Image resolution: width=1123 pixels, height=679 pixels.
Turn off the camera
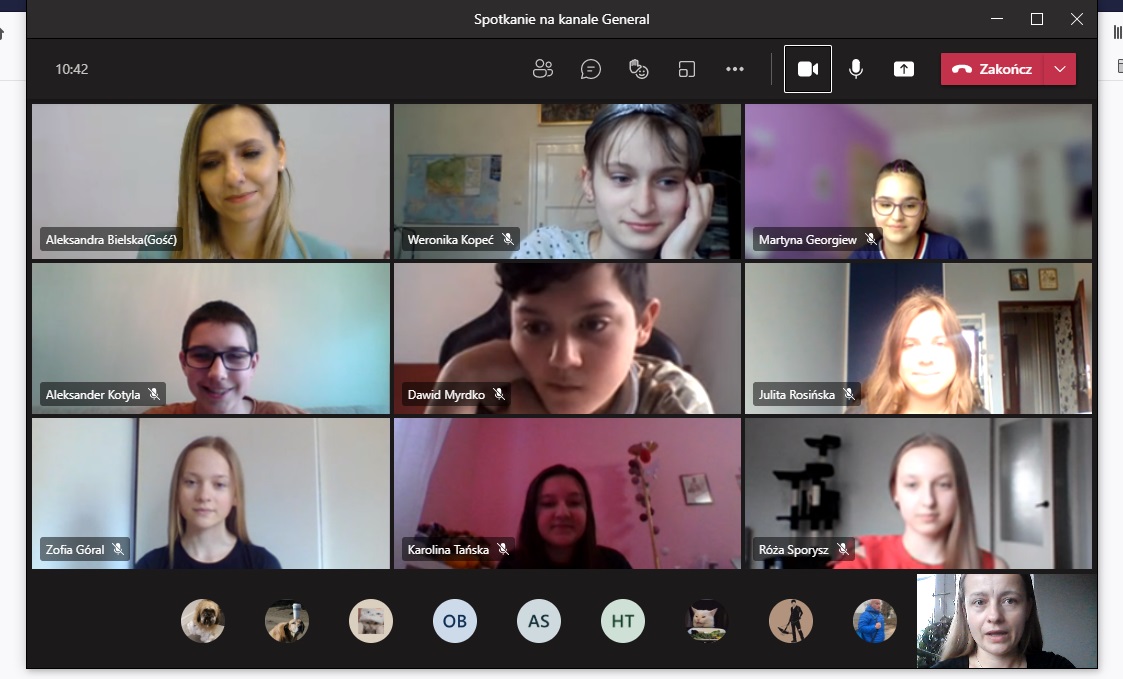[808, 69]
